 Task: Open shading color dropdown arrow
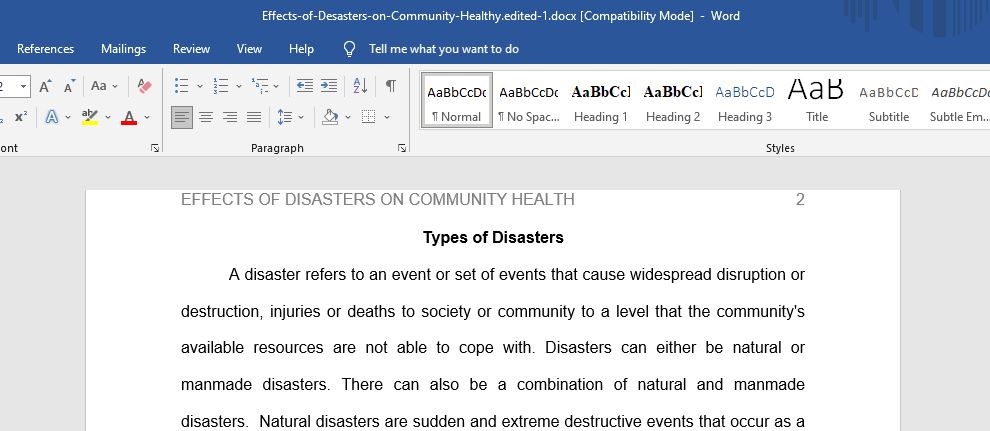pos(348,117)
